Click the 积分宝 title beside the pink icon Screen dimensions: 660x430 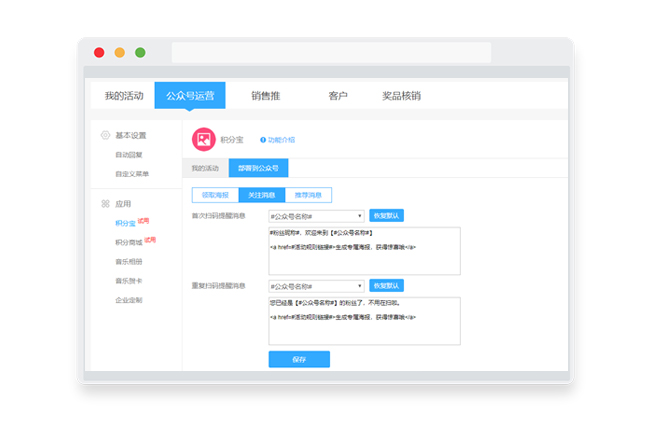(232, 140)
